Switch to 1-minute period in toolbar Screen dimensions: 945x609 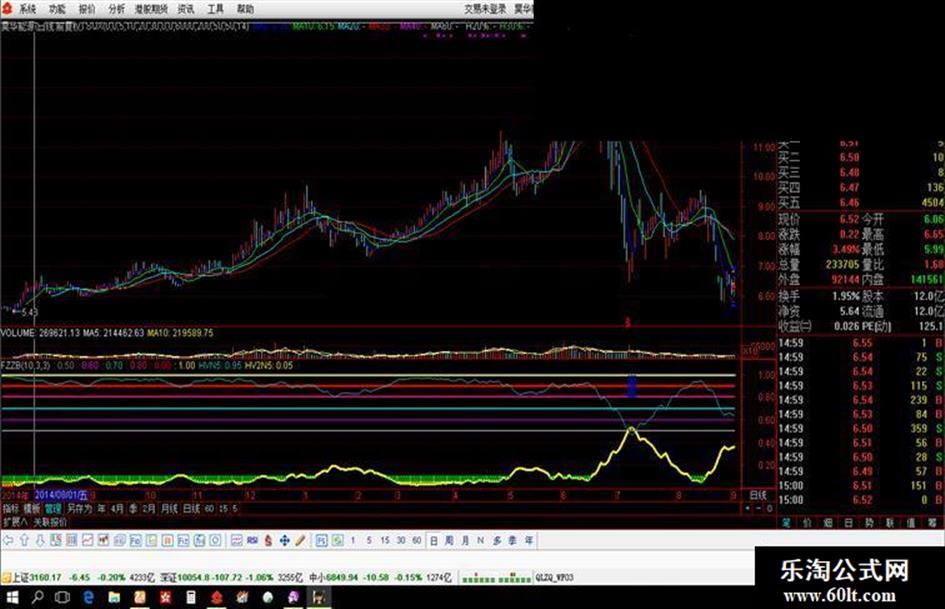click(353, 540)
